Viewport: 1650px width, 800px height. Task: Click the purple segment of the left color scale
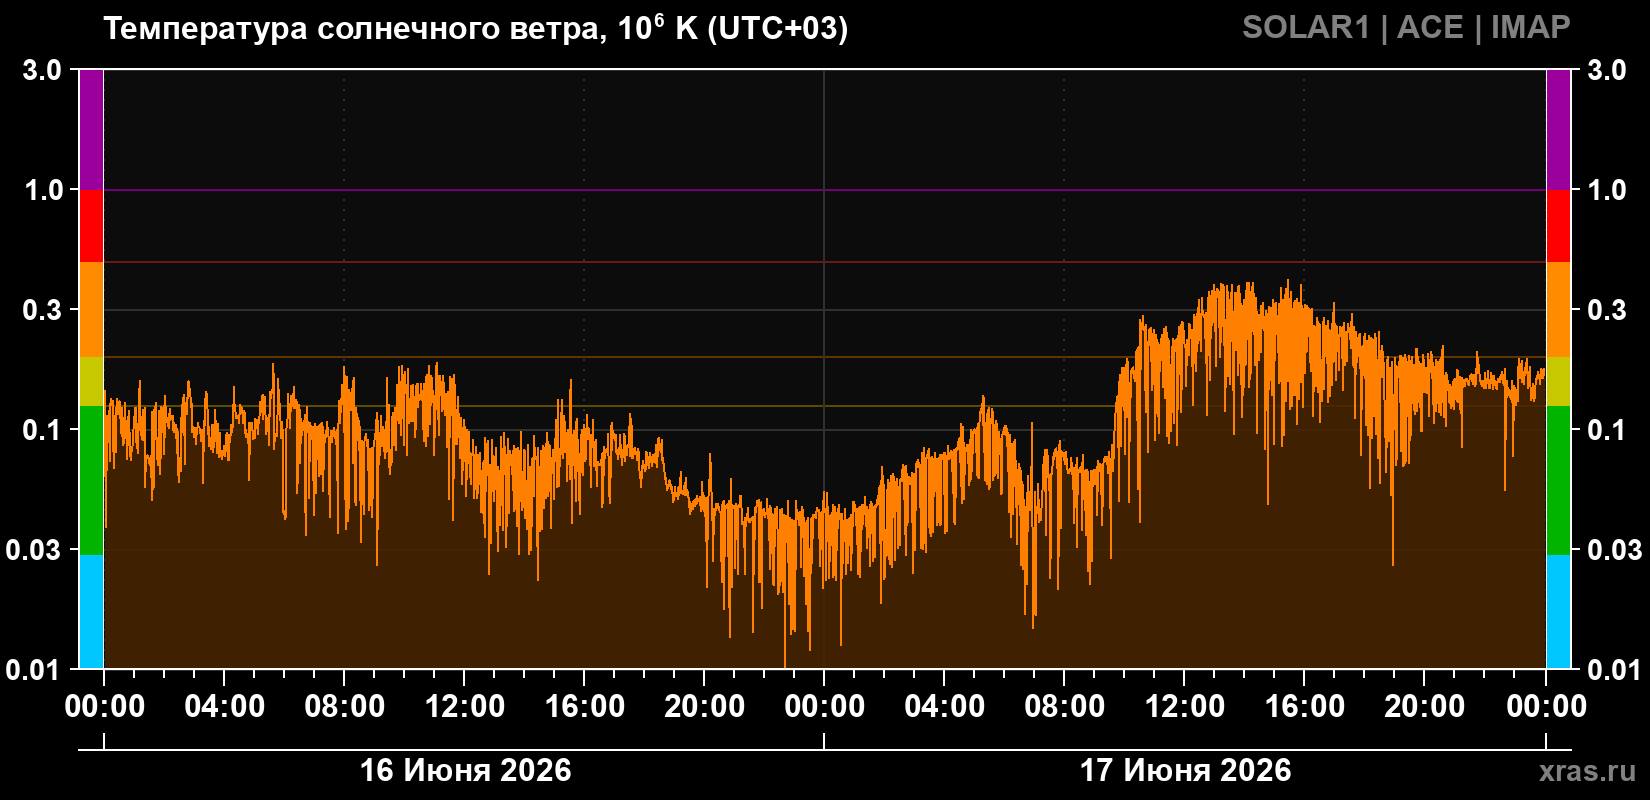tap(91, 130)
